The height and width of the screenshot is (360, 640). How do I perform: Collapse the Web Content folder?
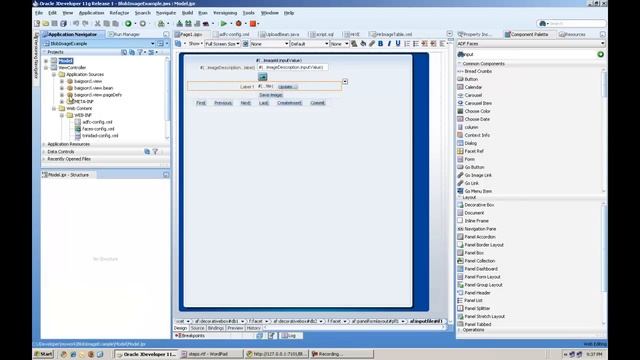coord(54,109)
